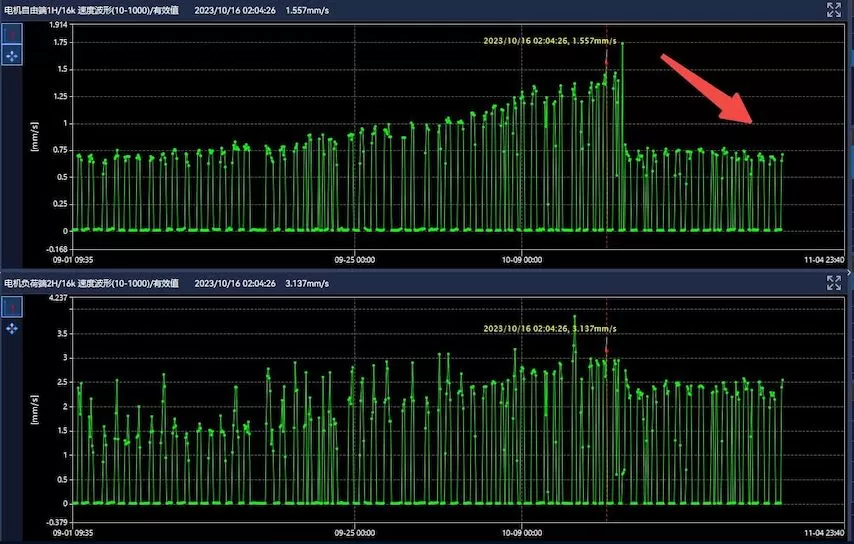This screenshot has height=544, width=854.
Task: Click the highest spike in the bottom chart
Action: click(x=574, y=318)
